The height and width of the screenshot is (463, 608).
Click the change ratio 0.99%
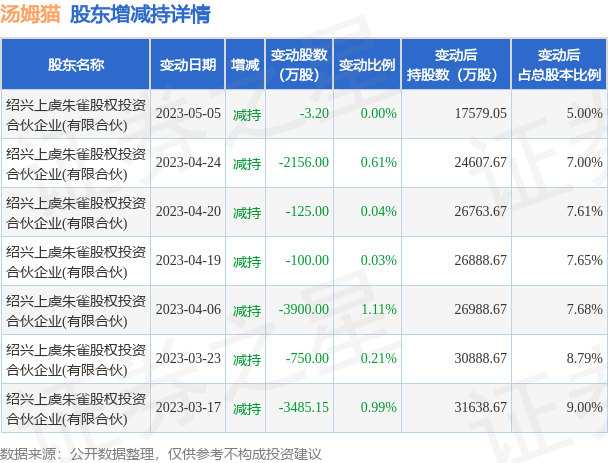click(x=378, y=408)
